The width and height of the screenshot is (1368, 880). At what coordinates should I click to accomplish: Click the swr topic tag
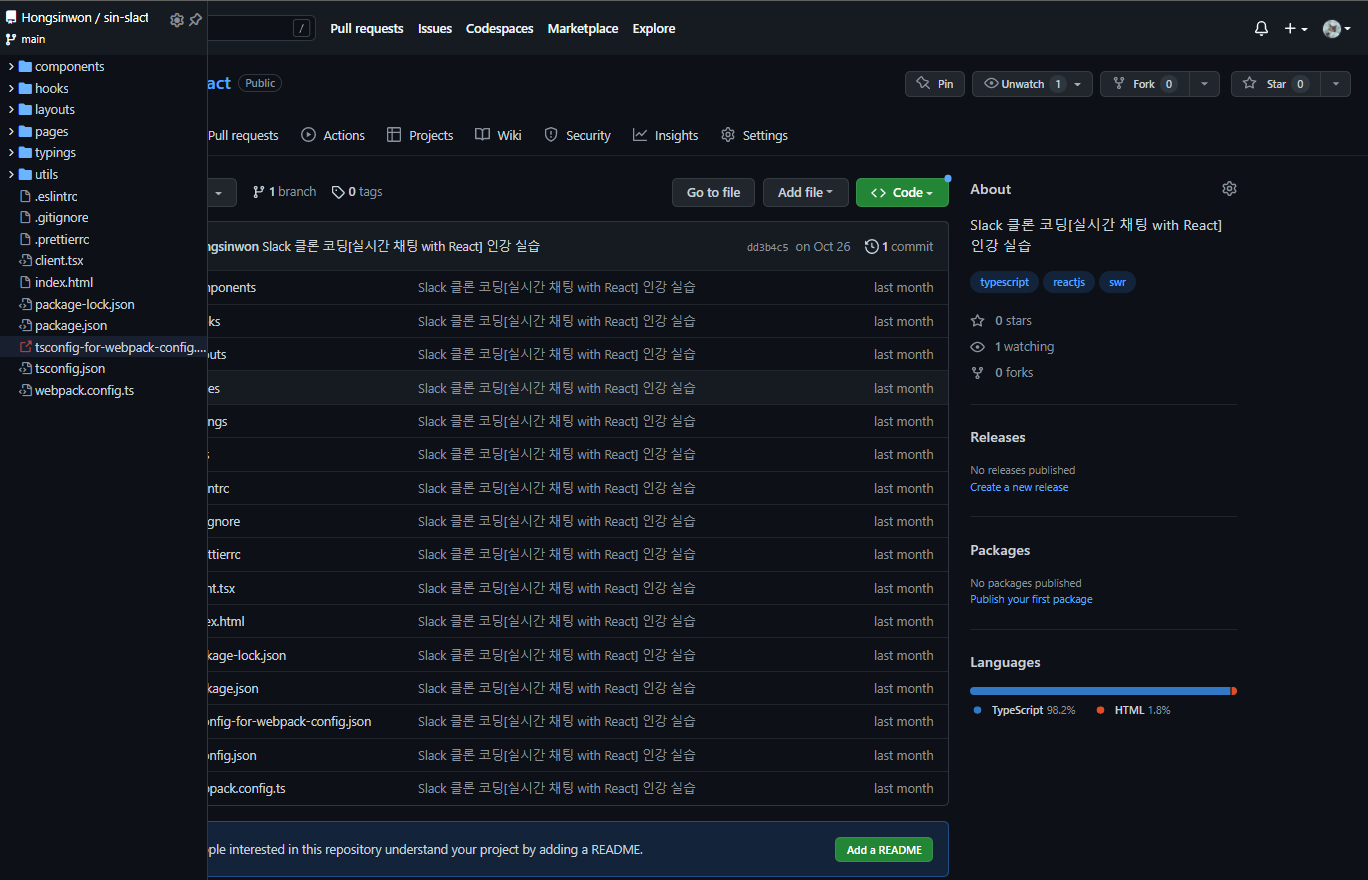(x=1117, y=283)
